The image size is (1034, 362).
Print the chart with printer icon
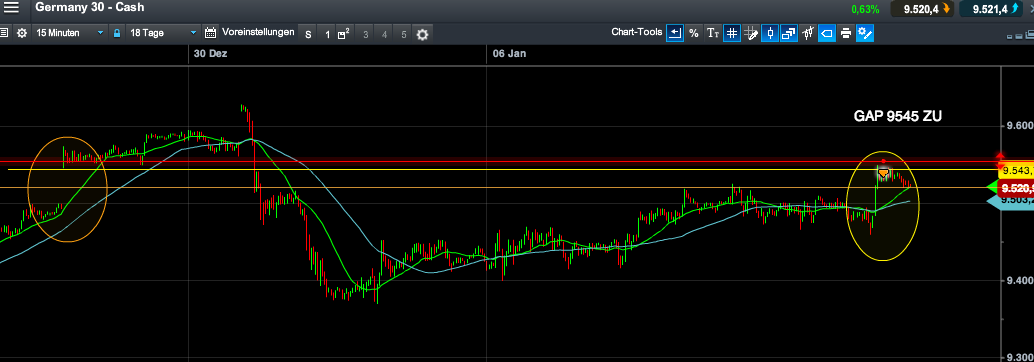pyautogui.click(x=846, y=33)
